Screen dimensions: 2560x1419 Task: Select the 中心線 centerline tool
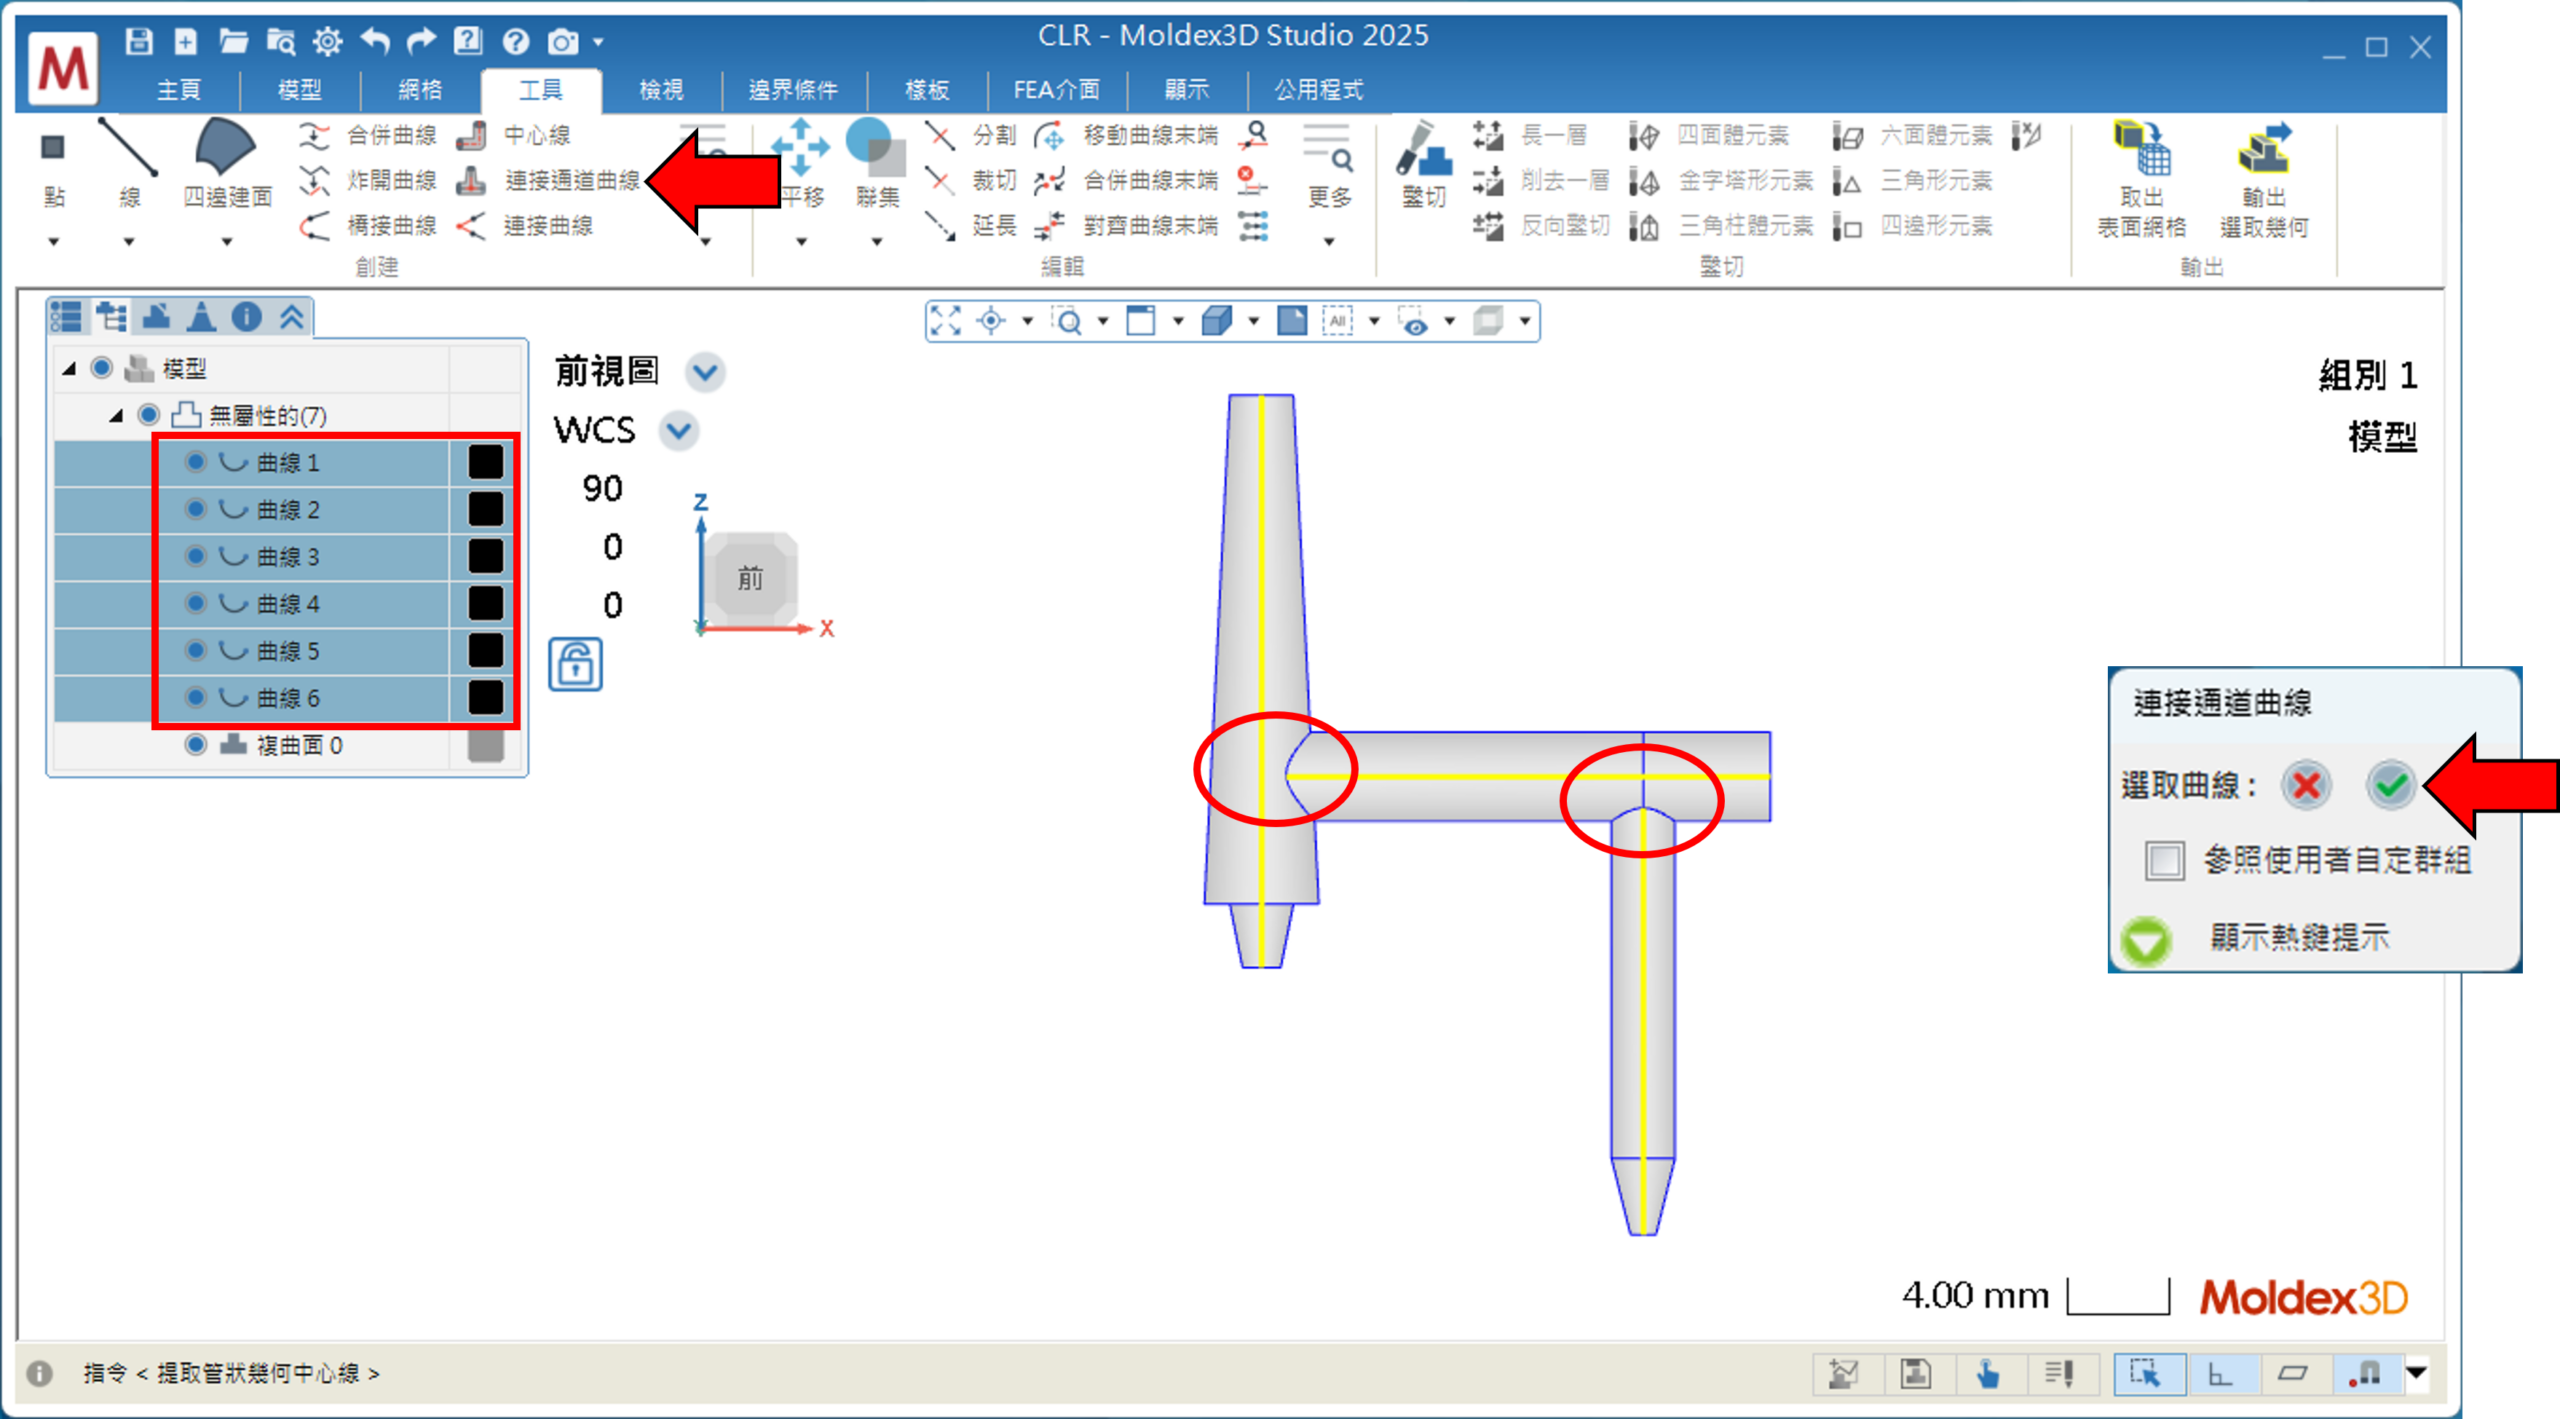pyautogui.click(x=471, y=135)
